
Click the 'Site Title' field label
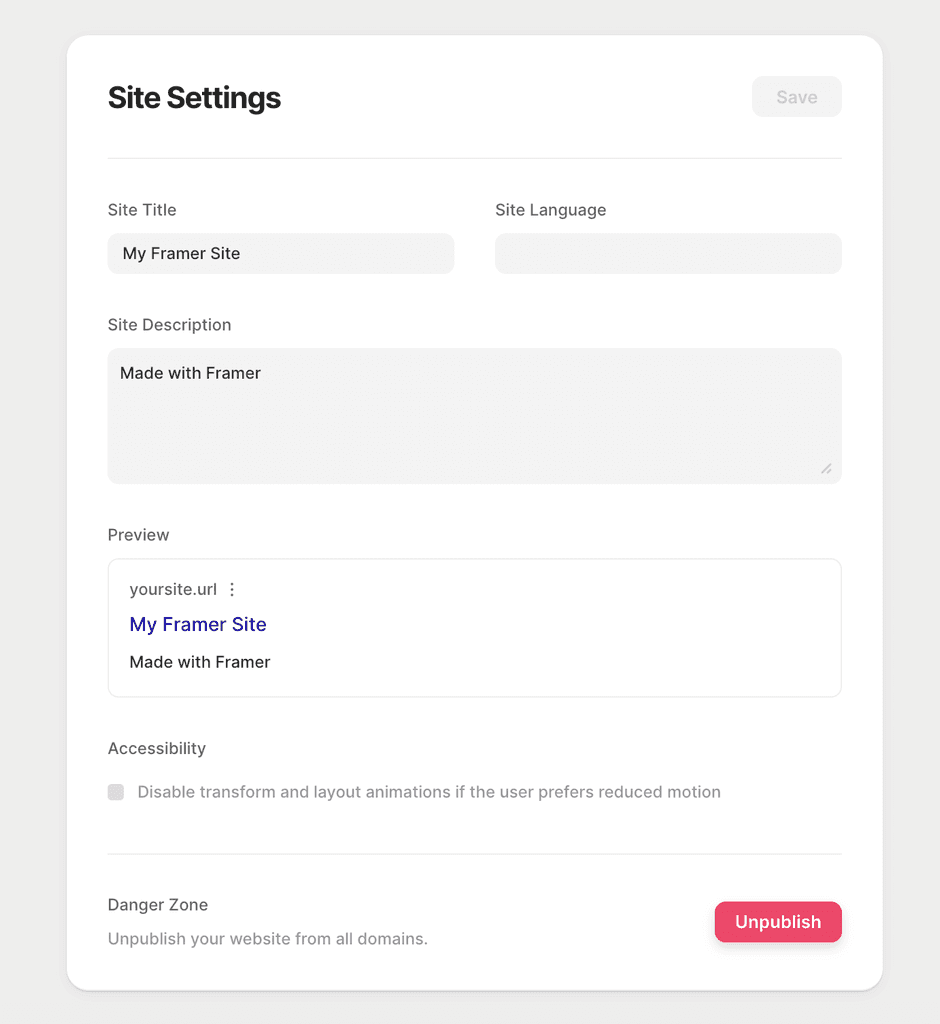pyautogui.click(x=142, y=210)
